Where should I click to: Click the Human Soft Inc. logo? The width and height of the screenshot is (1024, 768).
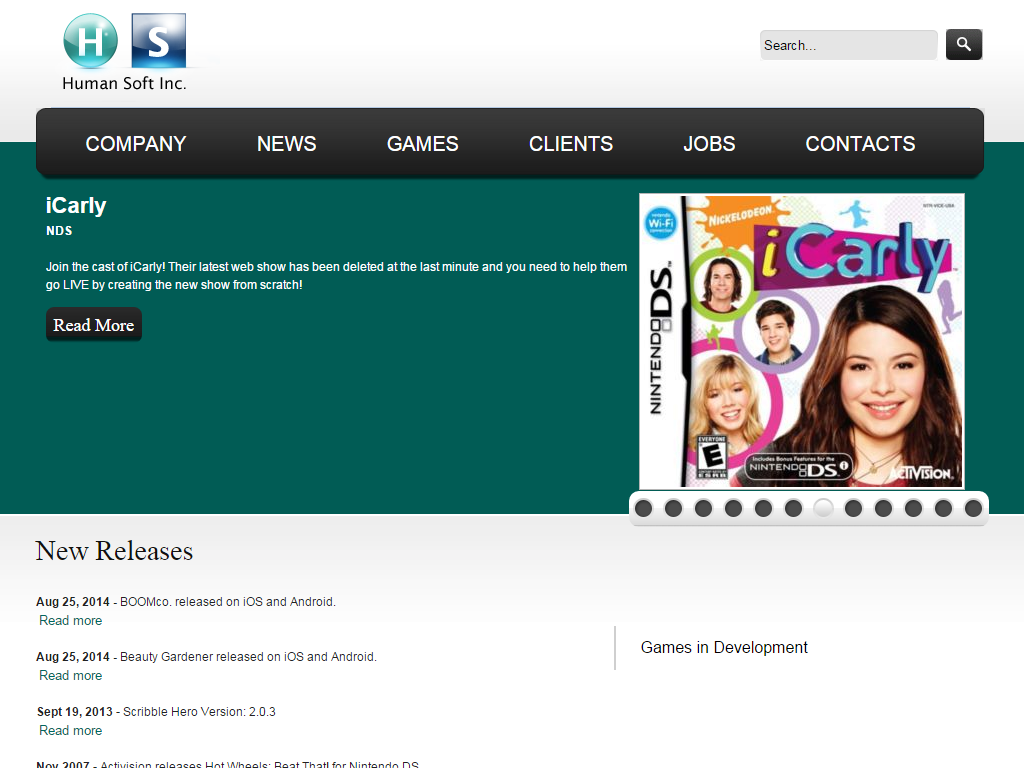[125, 52]
